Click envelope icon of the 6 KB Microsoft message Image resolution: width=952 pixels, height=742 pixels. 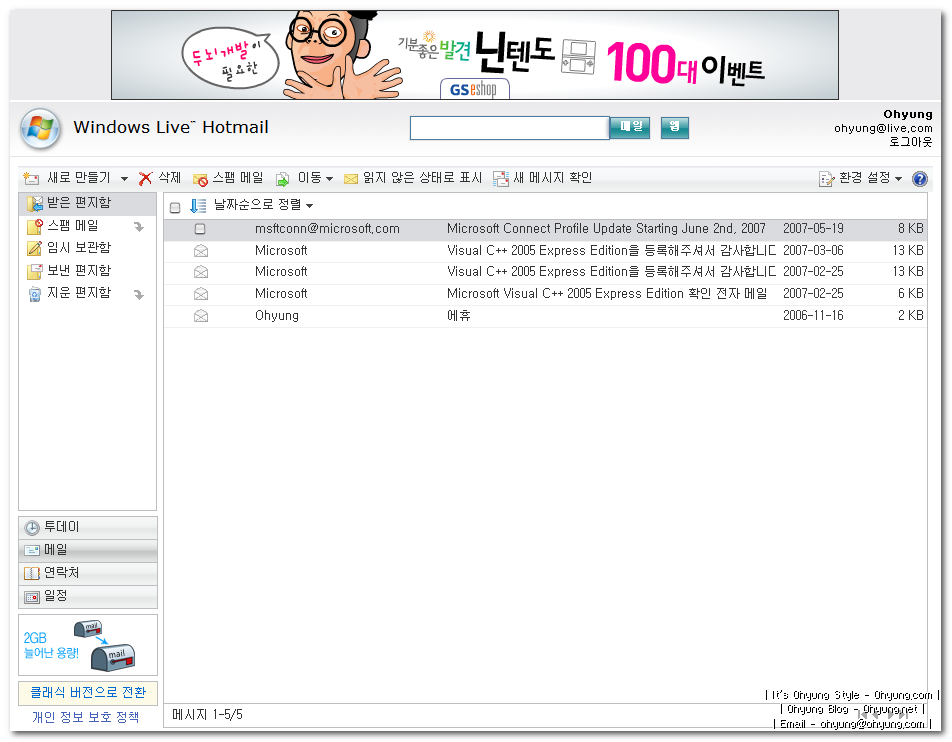coord(200,294)
